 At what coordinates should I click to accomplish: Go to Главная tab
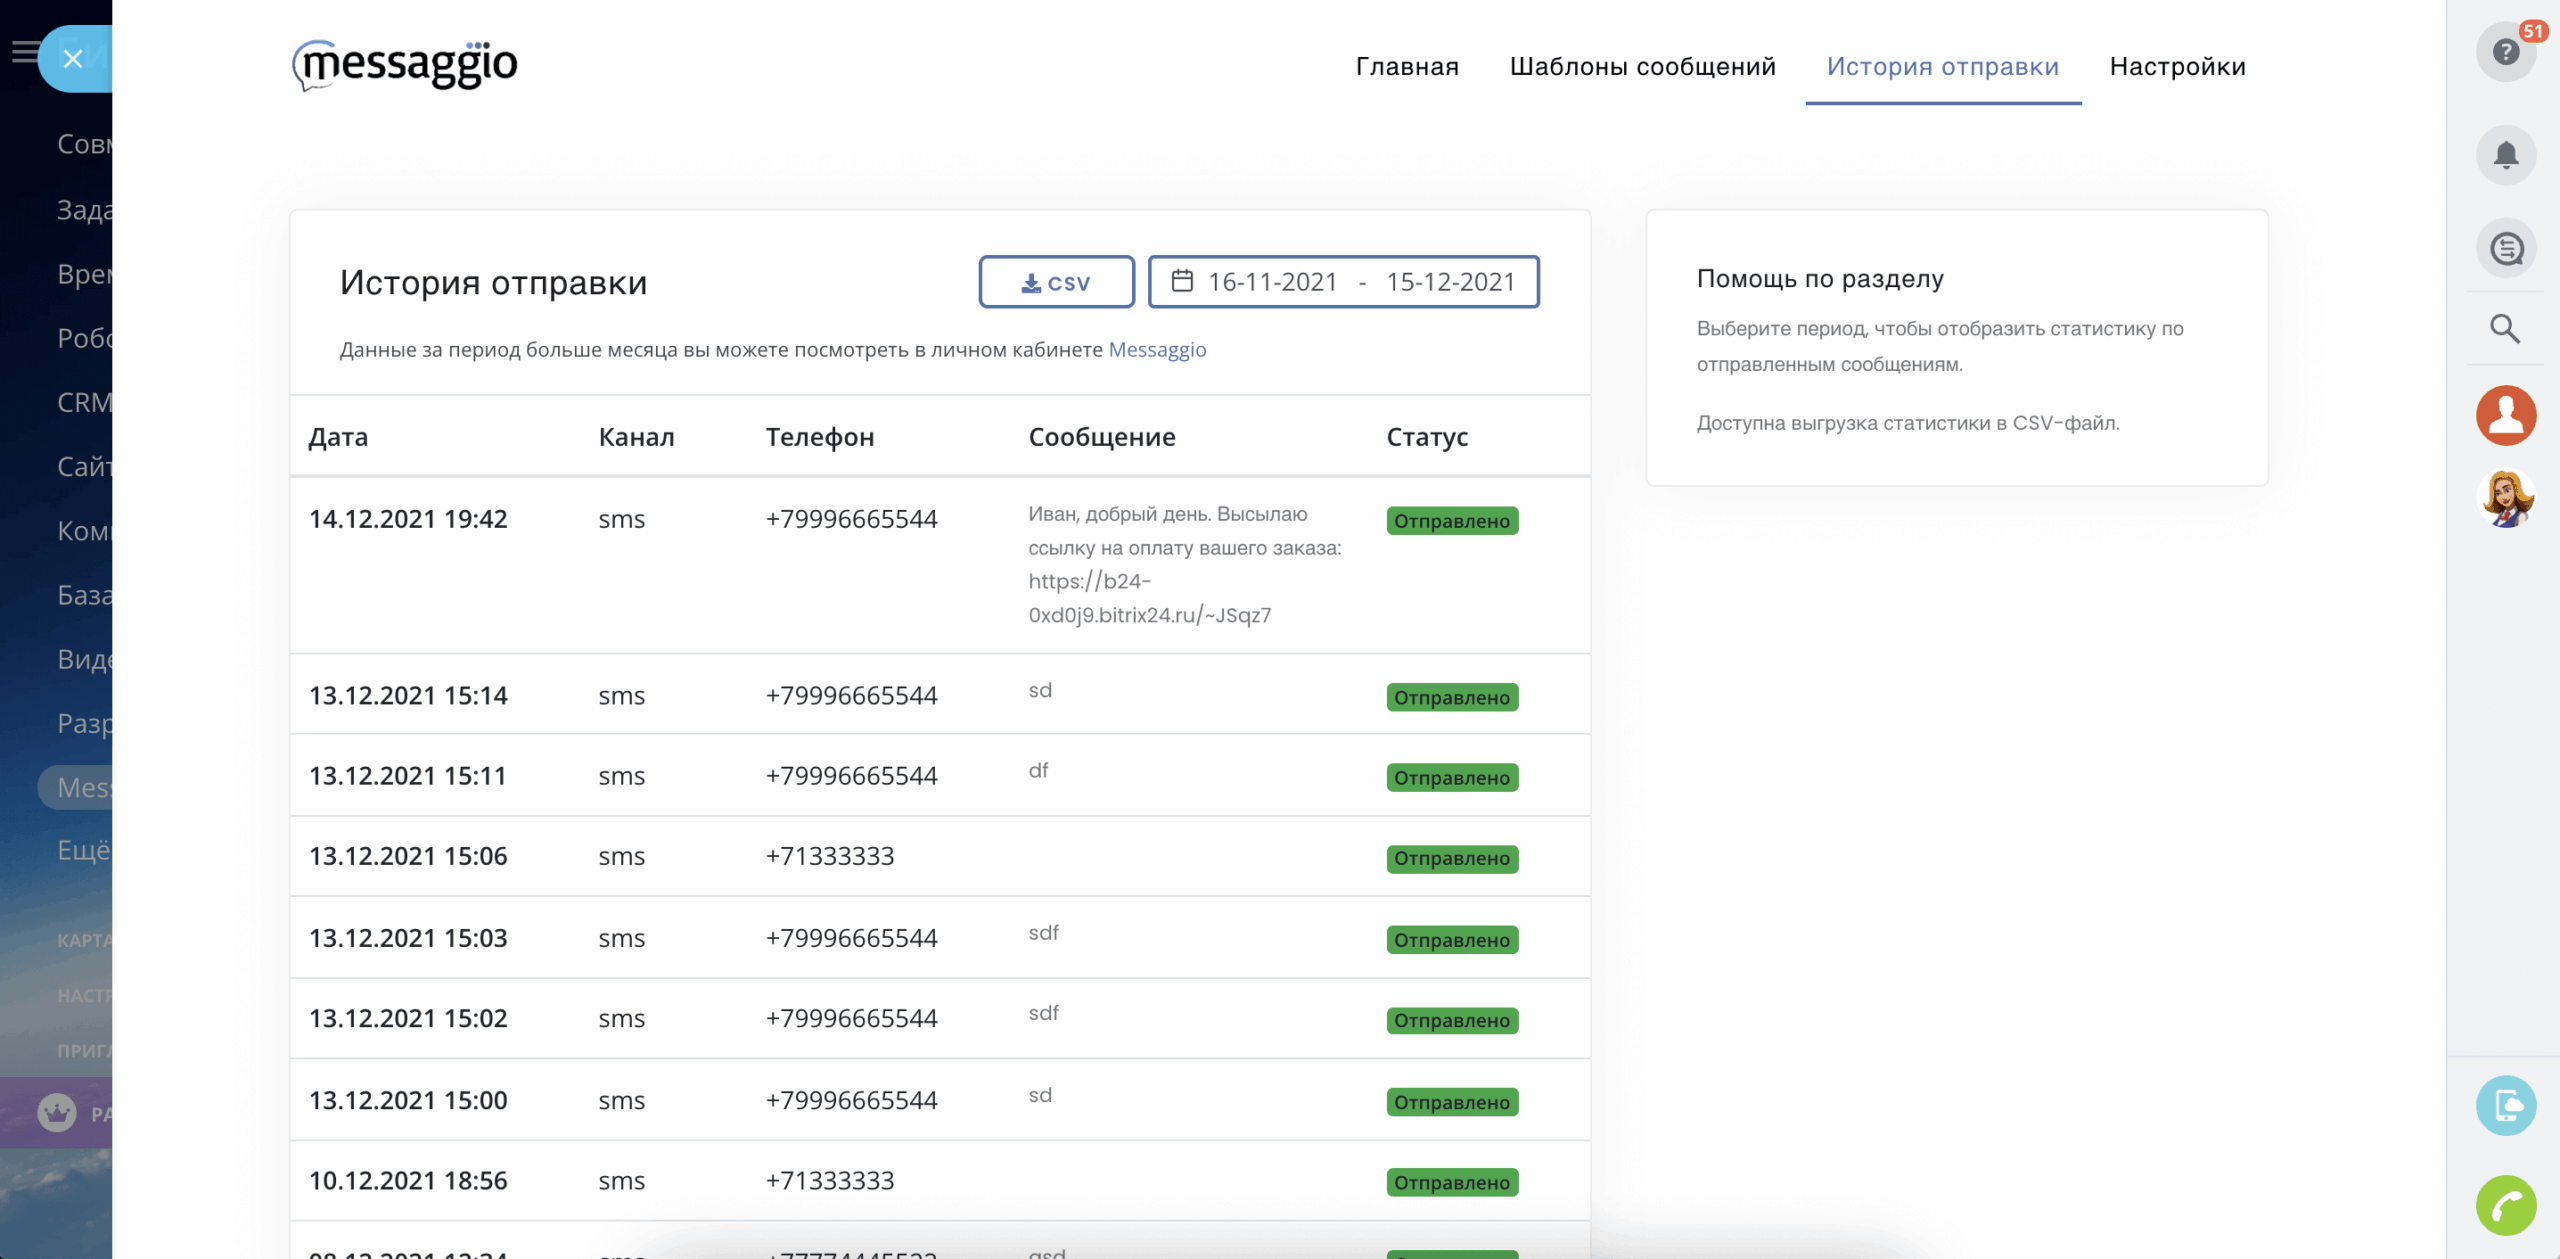tap(1407, 66)
